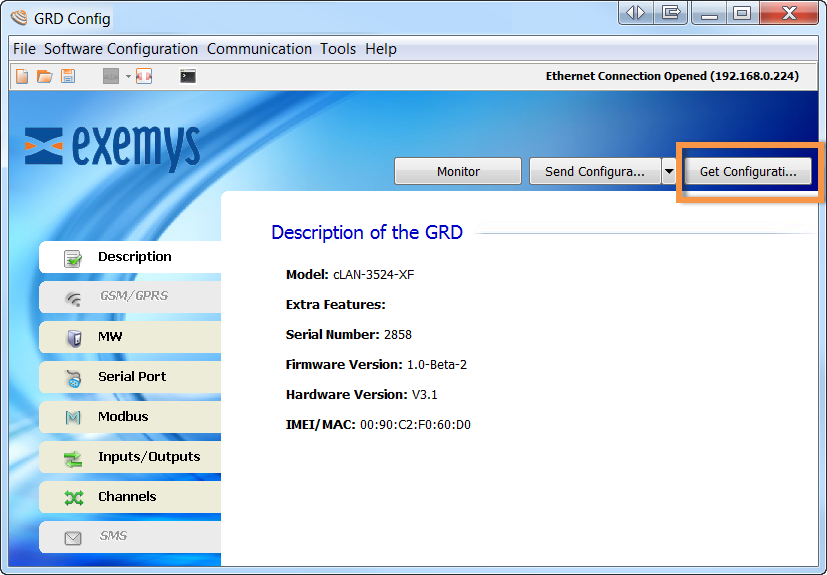The width and height of the screenshot is (827, 575).
Task: Click the Ethernet Connection Opened status text
Action: point(672,76)
